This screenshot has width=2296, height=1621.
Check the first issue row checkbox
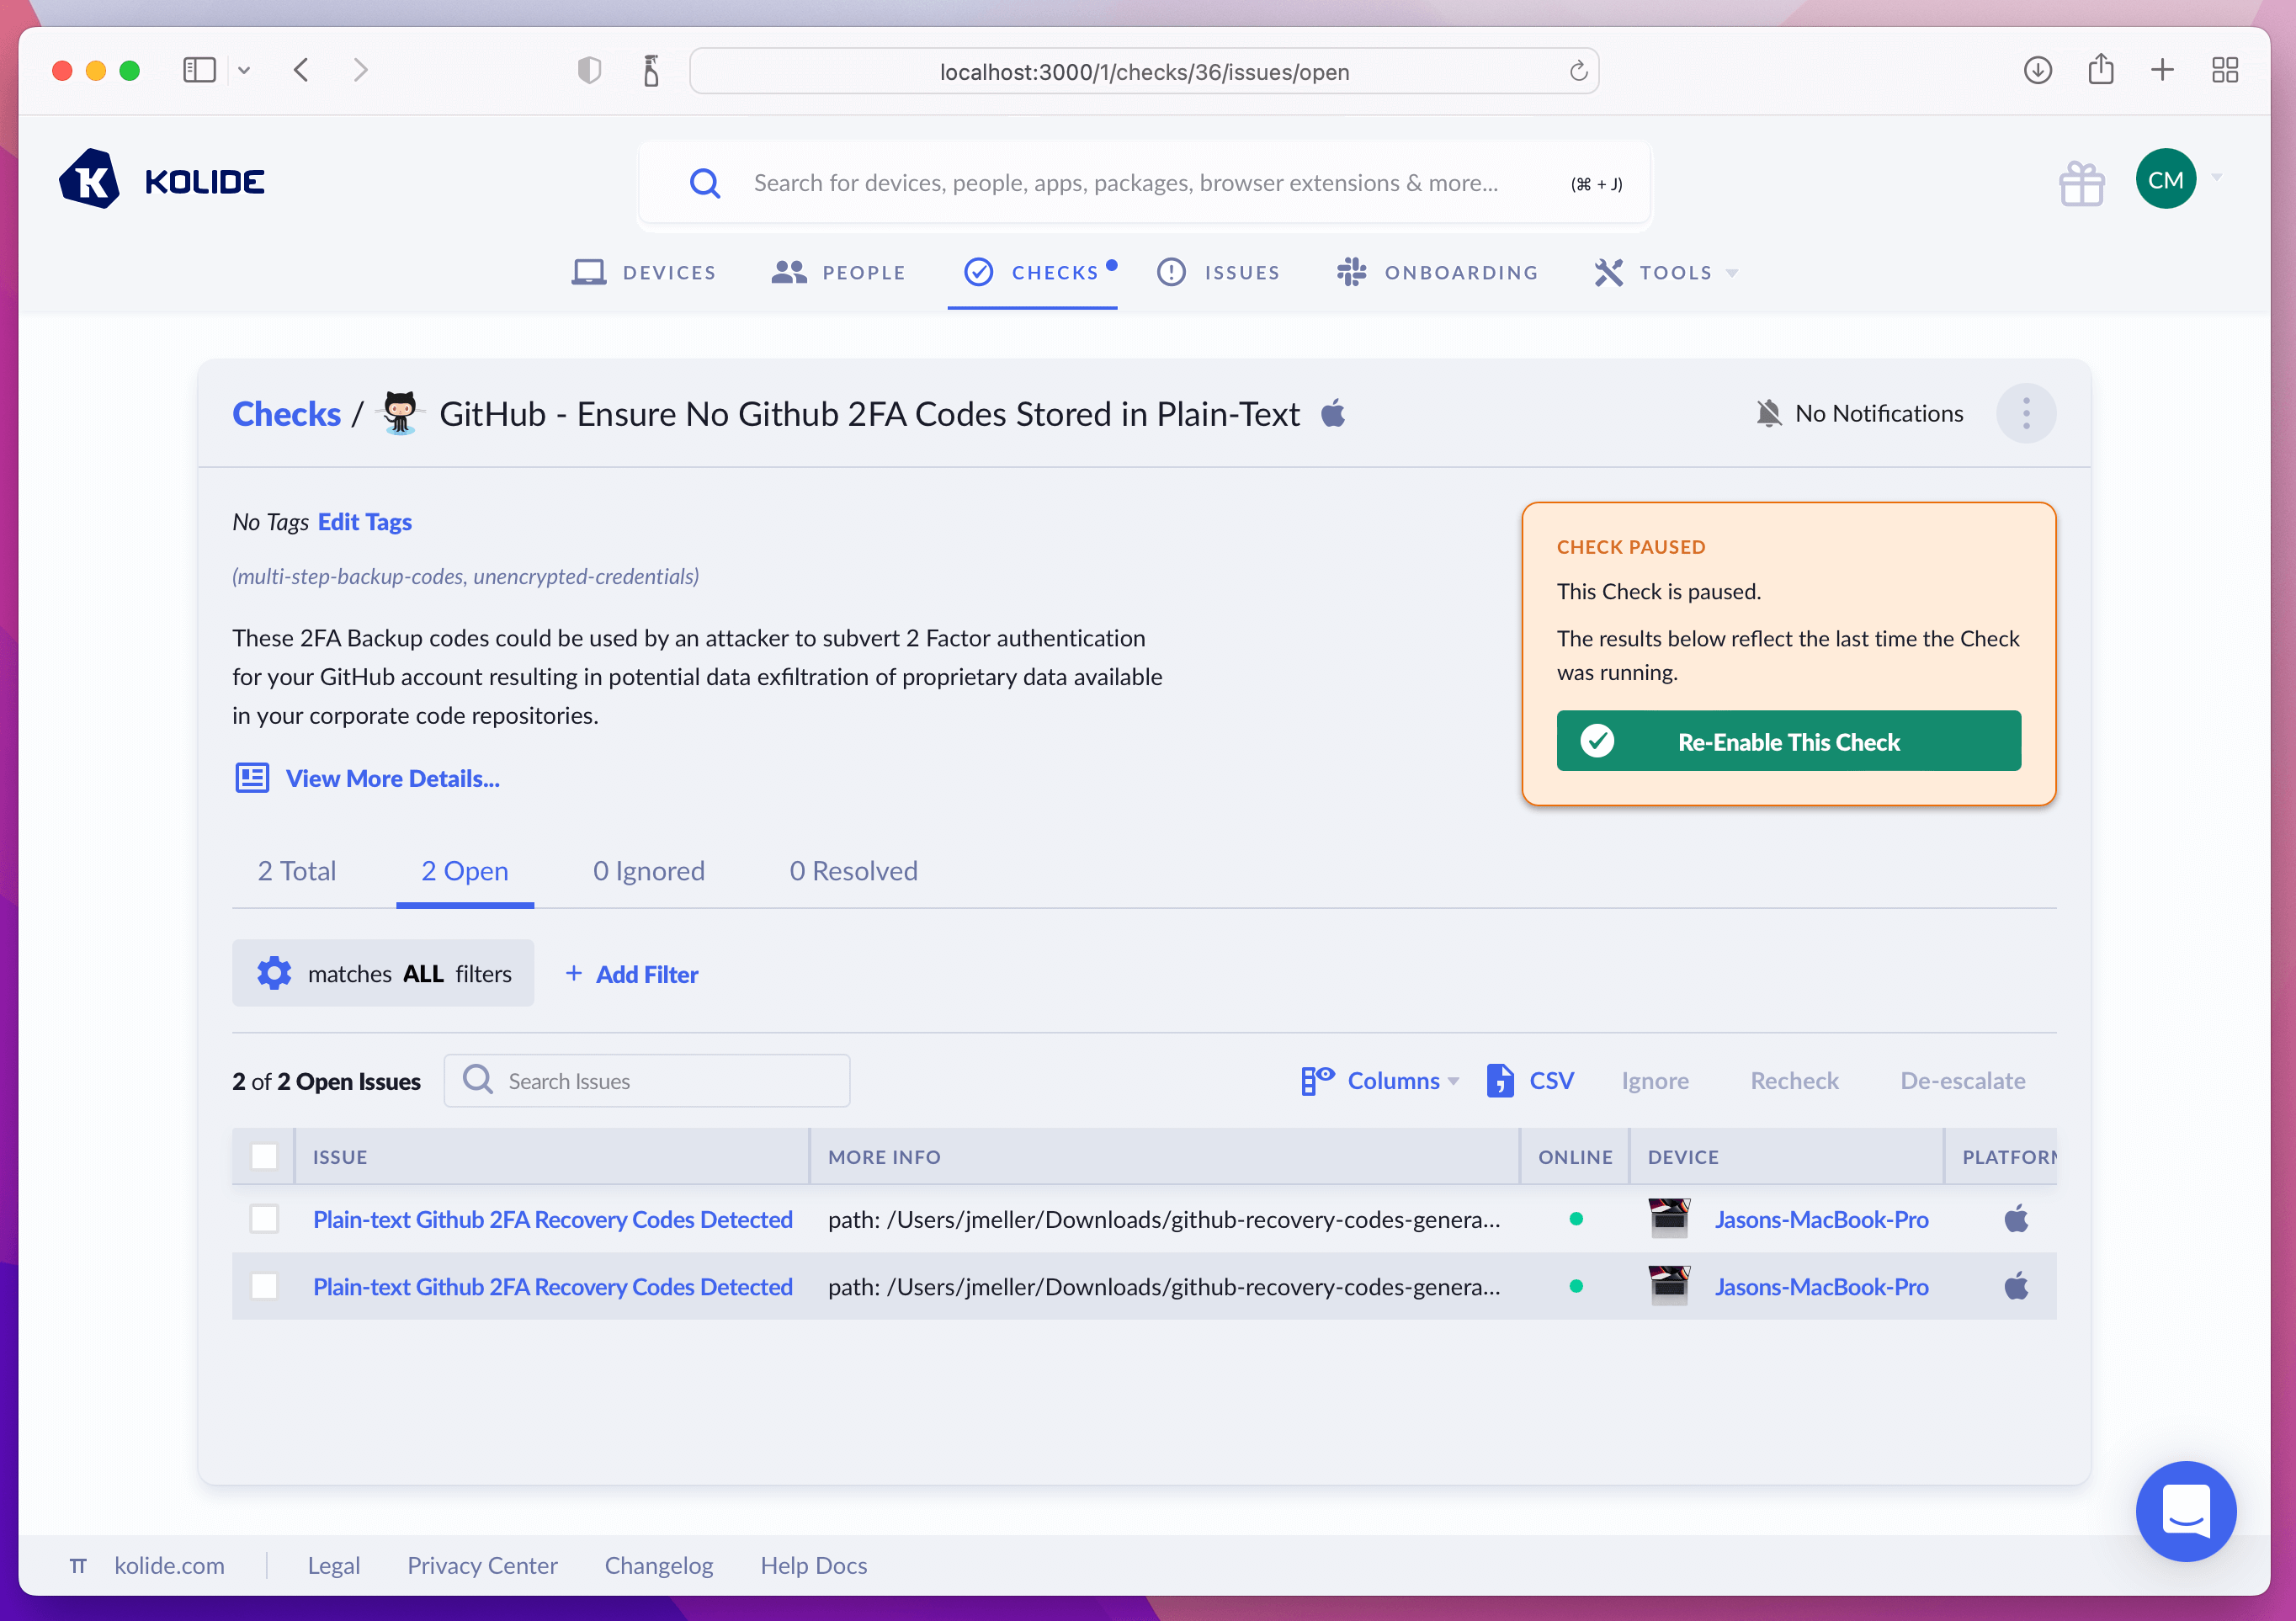pyautogui.click(x=264, y=1219)
